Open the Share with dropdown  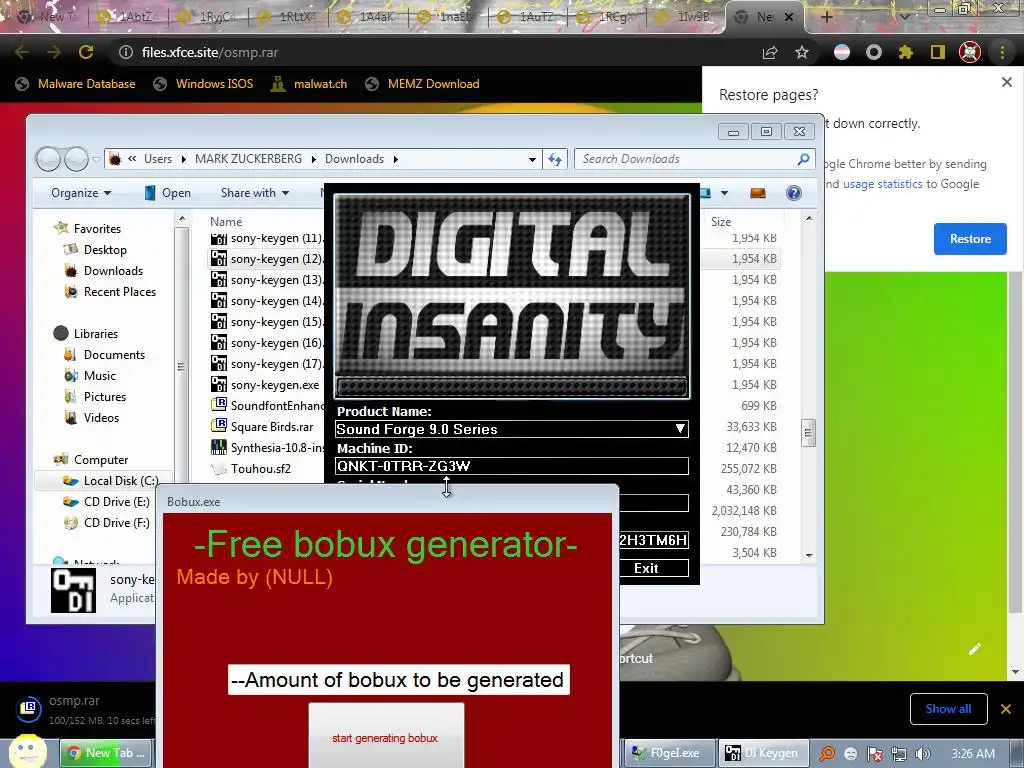click(255, 193)
